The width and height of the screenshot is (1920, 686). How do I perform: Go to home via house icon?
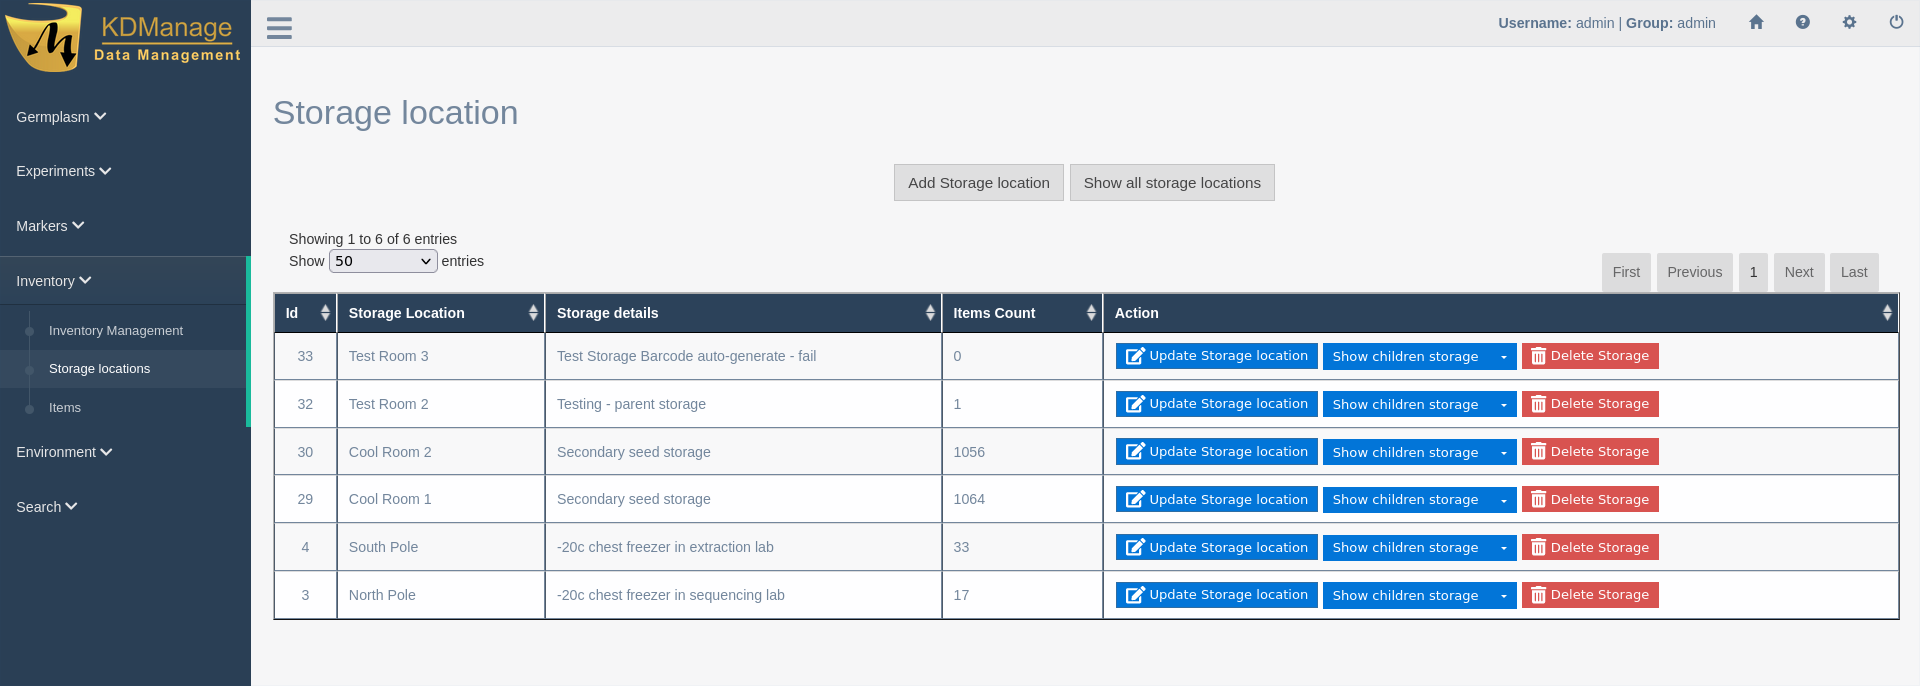[1756, 22]
